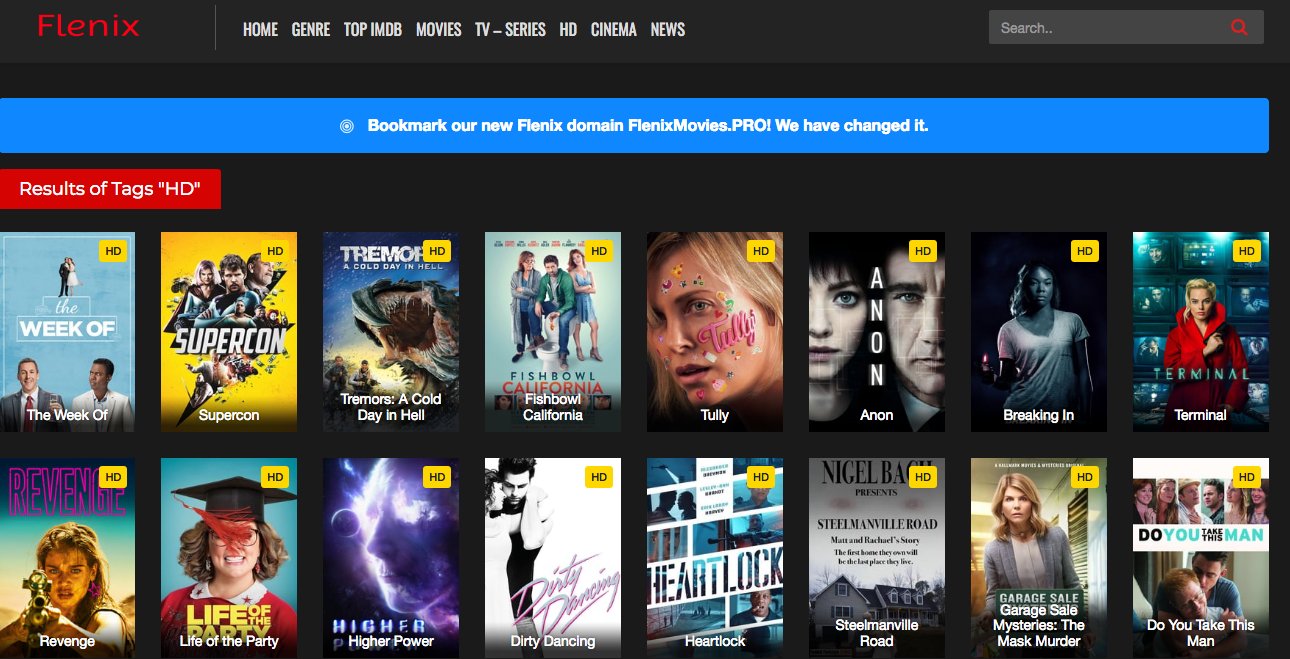
Task: Open the NEWS section
Action: [x=668, y=29]
